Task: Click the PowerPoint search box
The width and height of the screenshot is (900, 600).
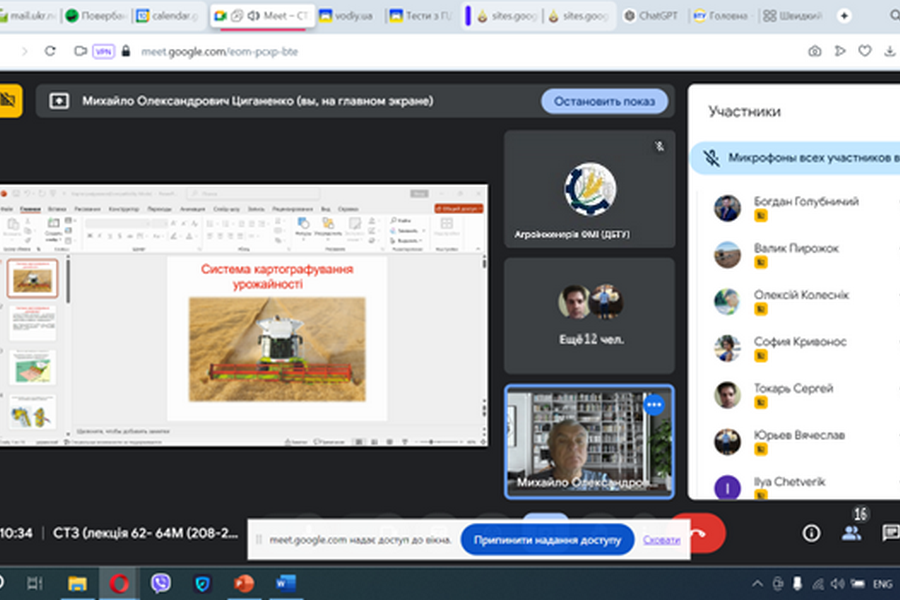Action: (253, 194)
